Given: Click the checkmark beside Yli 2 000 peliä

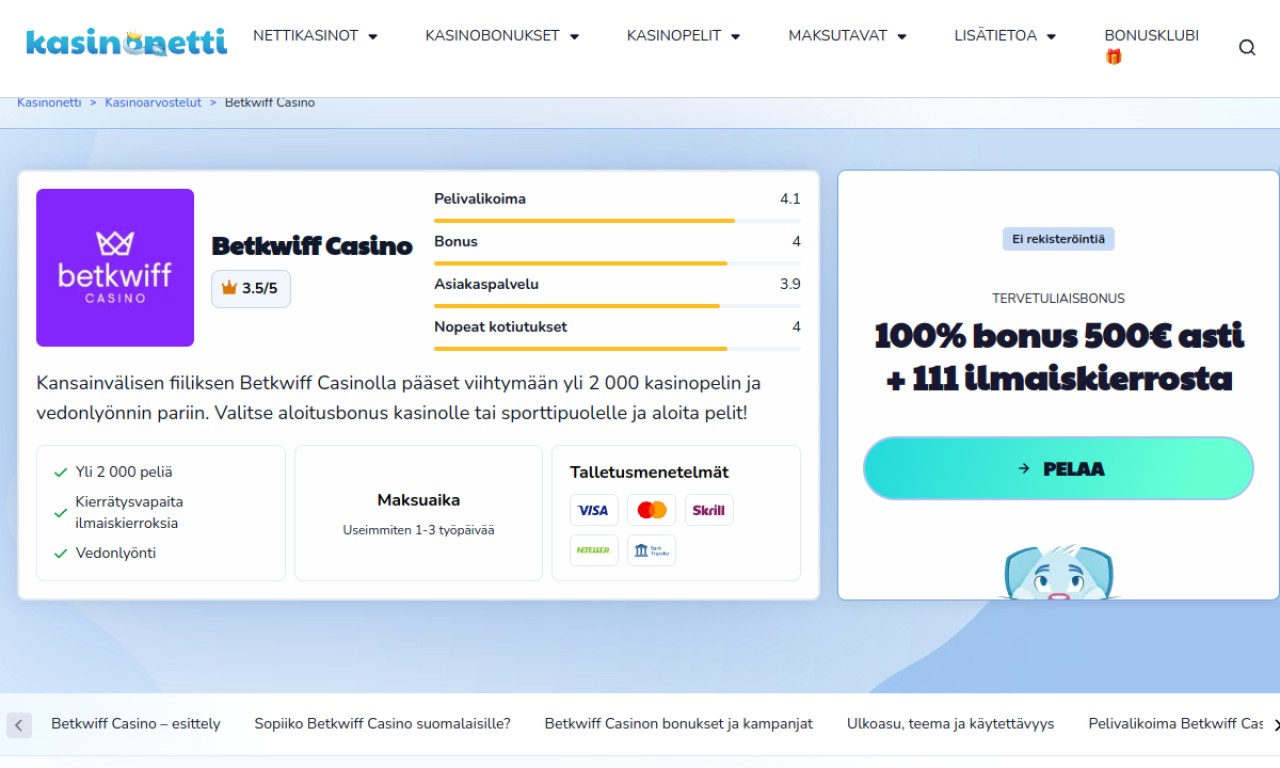Looking at the screenshot, I should (60, 472).
